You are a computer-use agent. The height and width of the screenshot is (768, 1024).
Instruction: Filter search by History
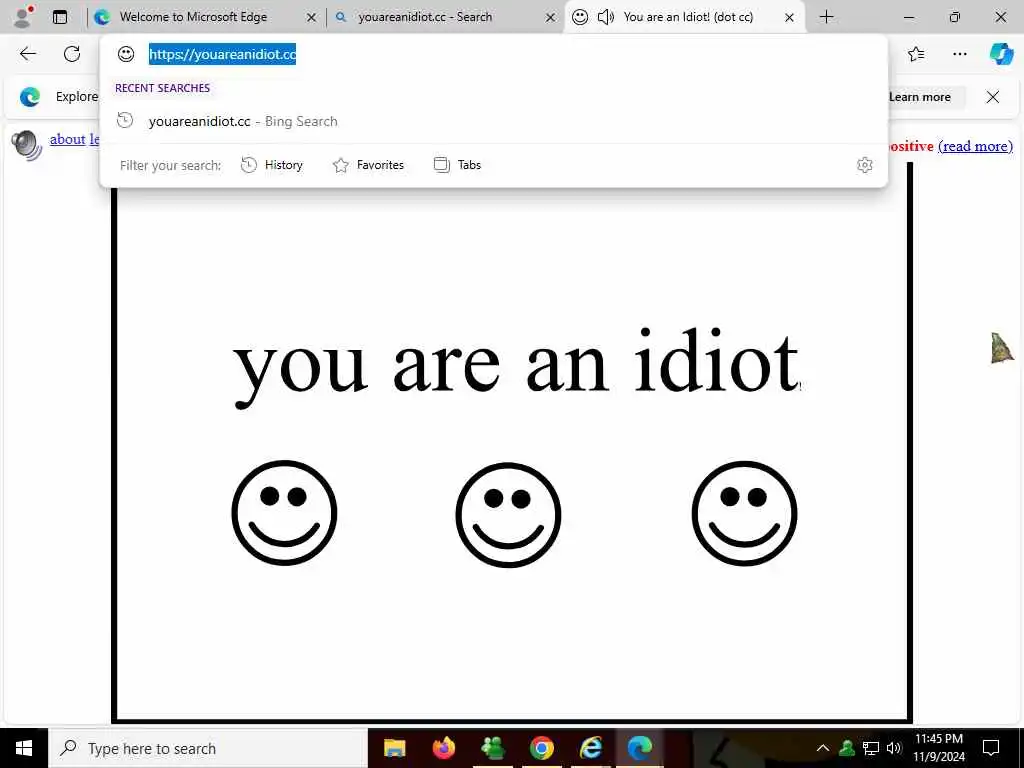(x=272, y=165)
